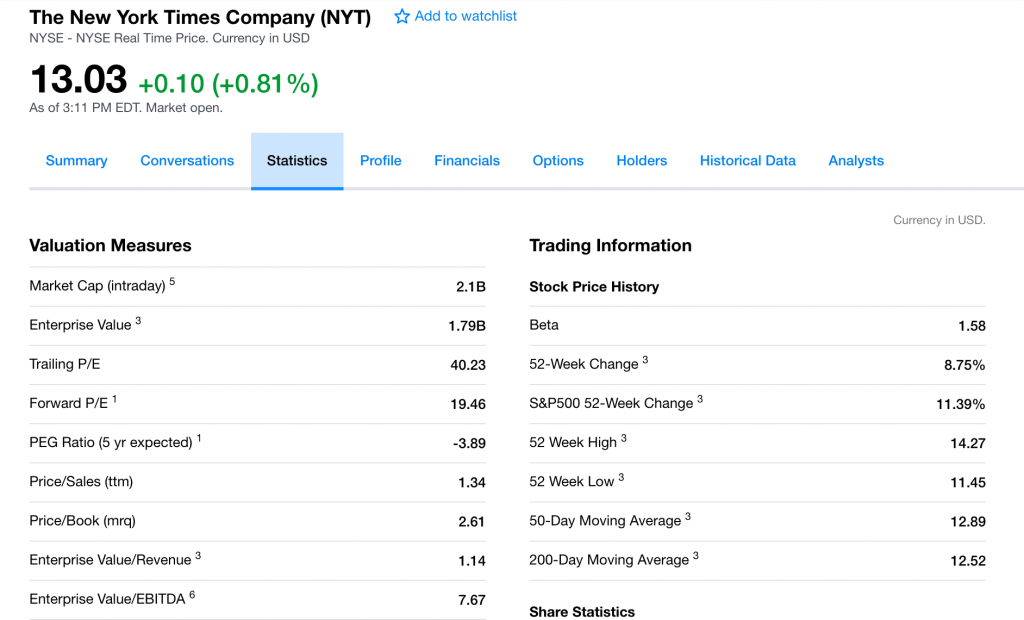
Task: Click the price change +0.10 (+0.81%)
Action: point(229,84)
